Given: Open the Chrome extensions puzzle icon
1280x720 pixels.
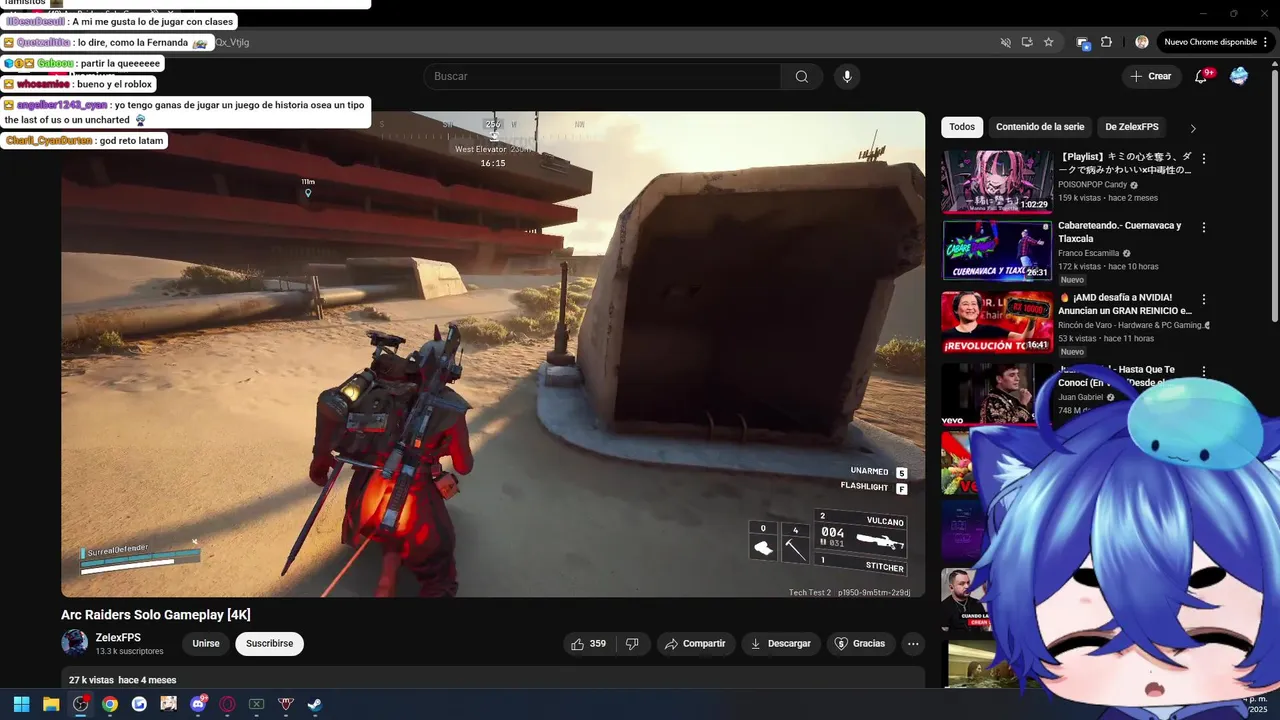Looking at the screenshot, I should pos(1106,42).
